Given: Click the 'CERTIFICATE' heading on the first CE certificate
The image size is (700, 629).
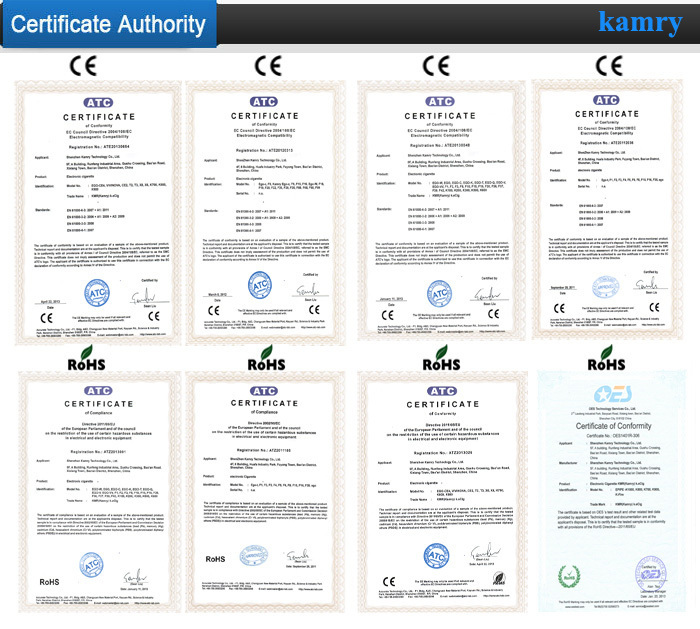Looking at the screenshot, I should [99, 117].
